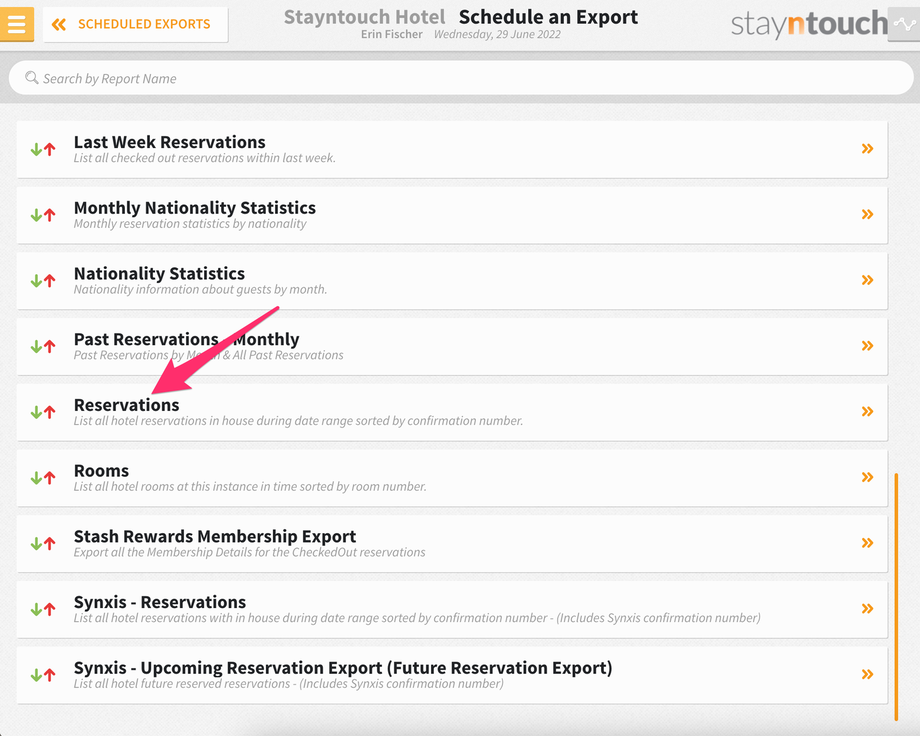
Task: Select the Stash Rewards Membership Export title
Action: click(215, 536)
